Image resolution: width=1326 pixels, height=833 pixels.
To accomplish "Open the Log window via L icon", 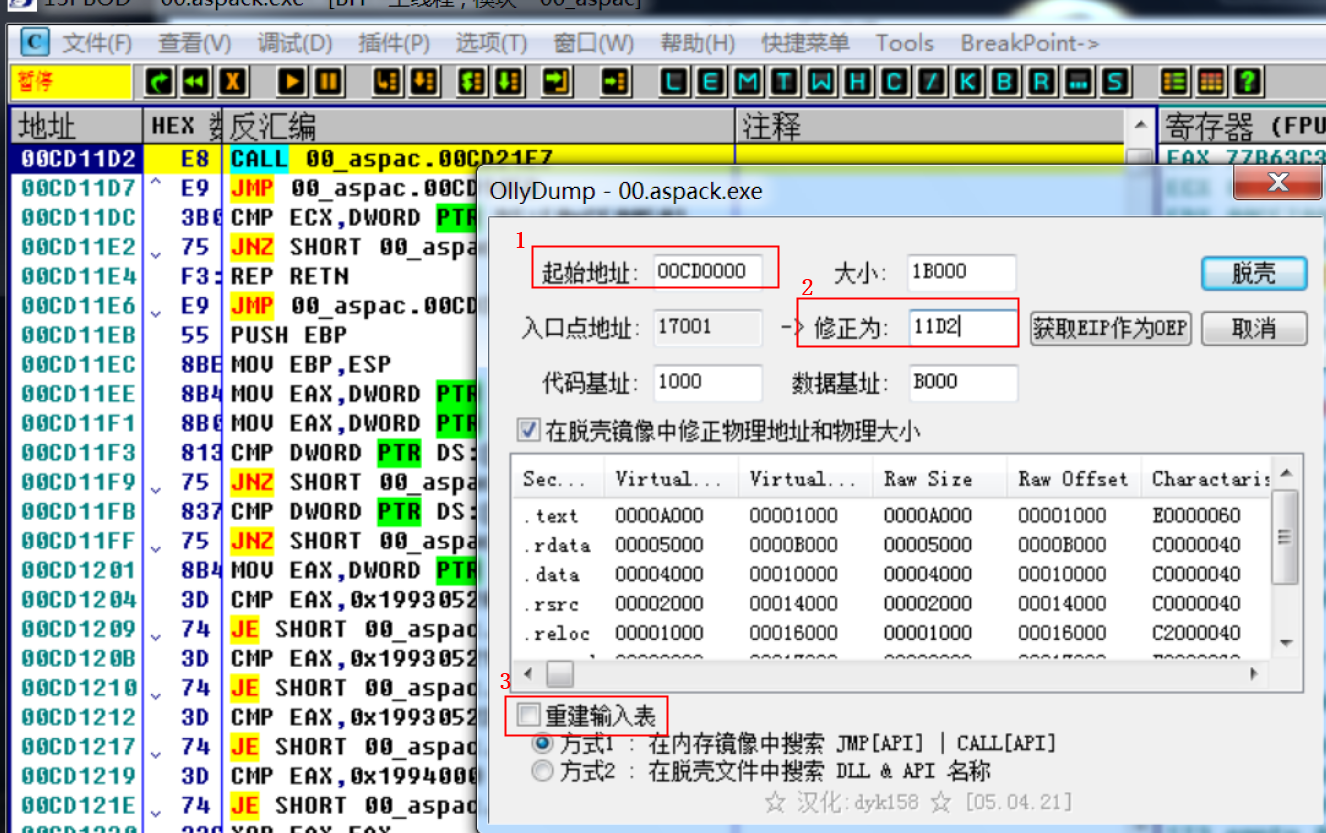I will (x=673, y=81).
